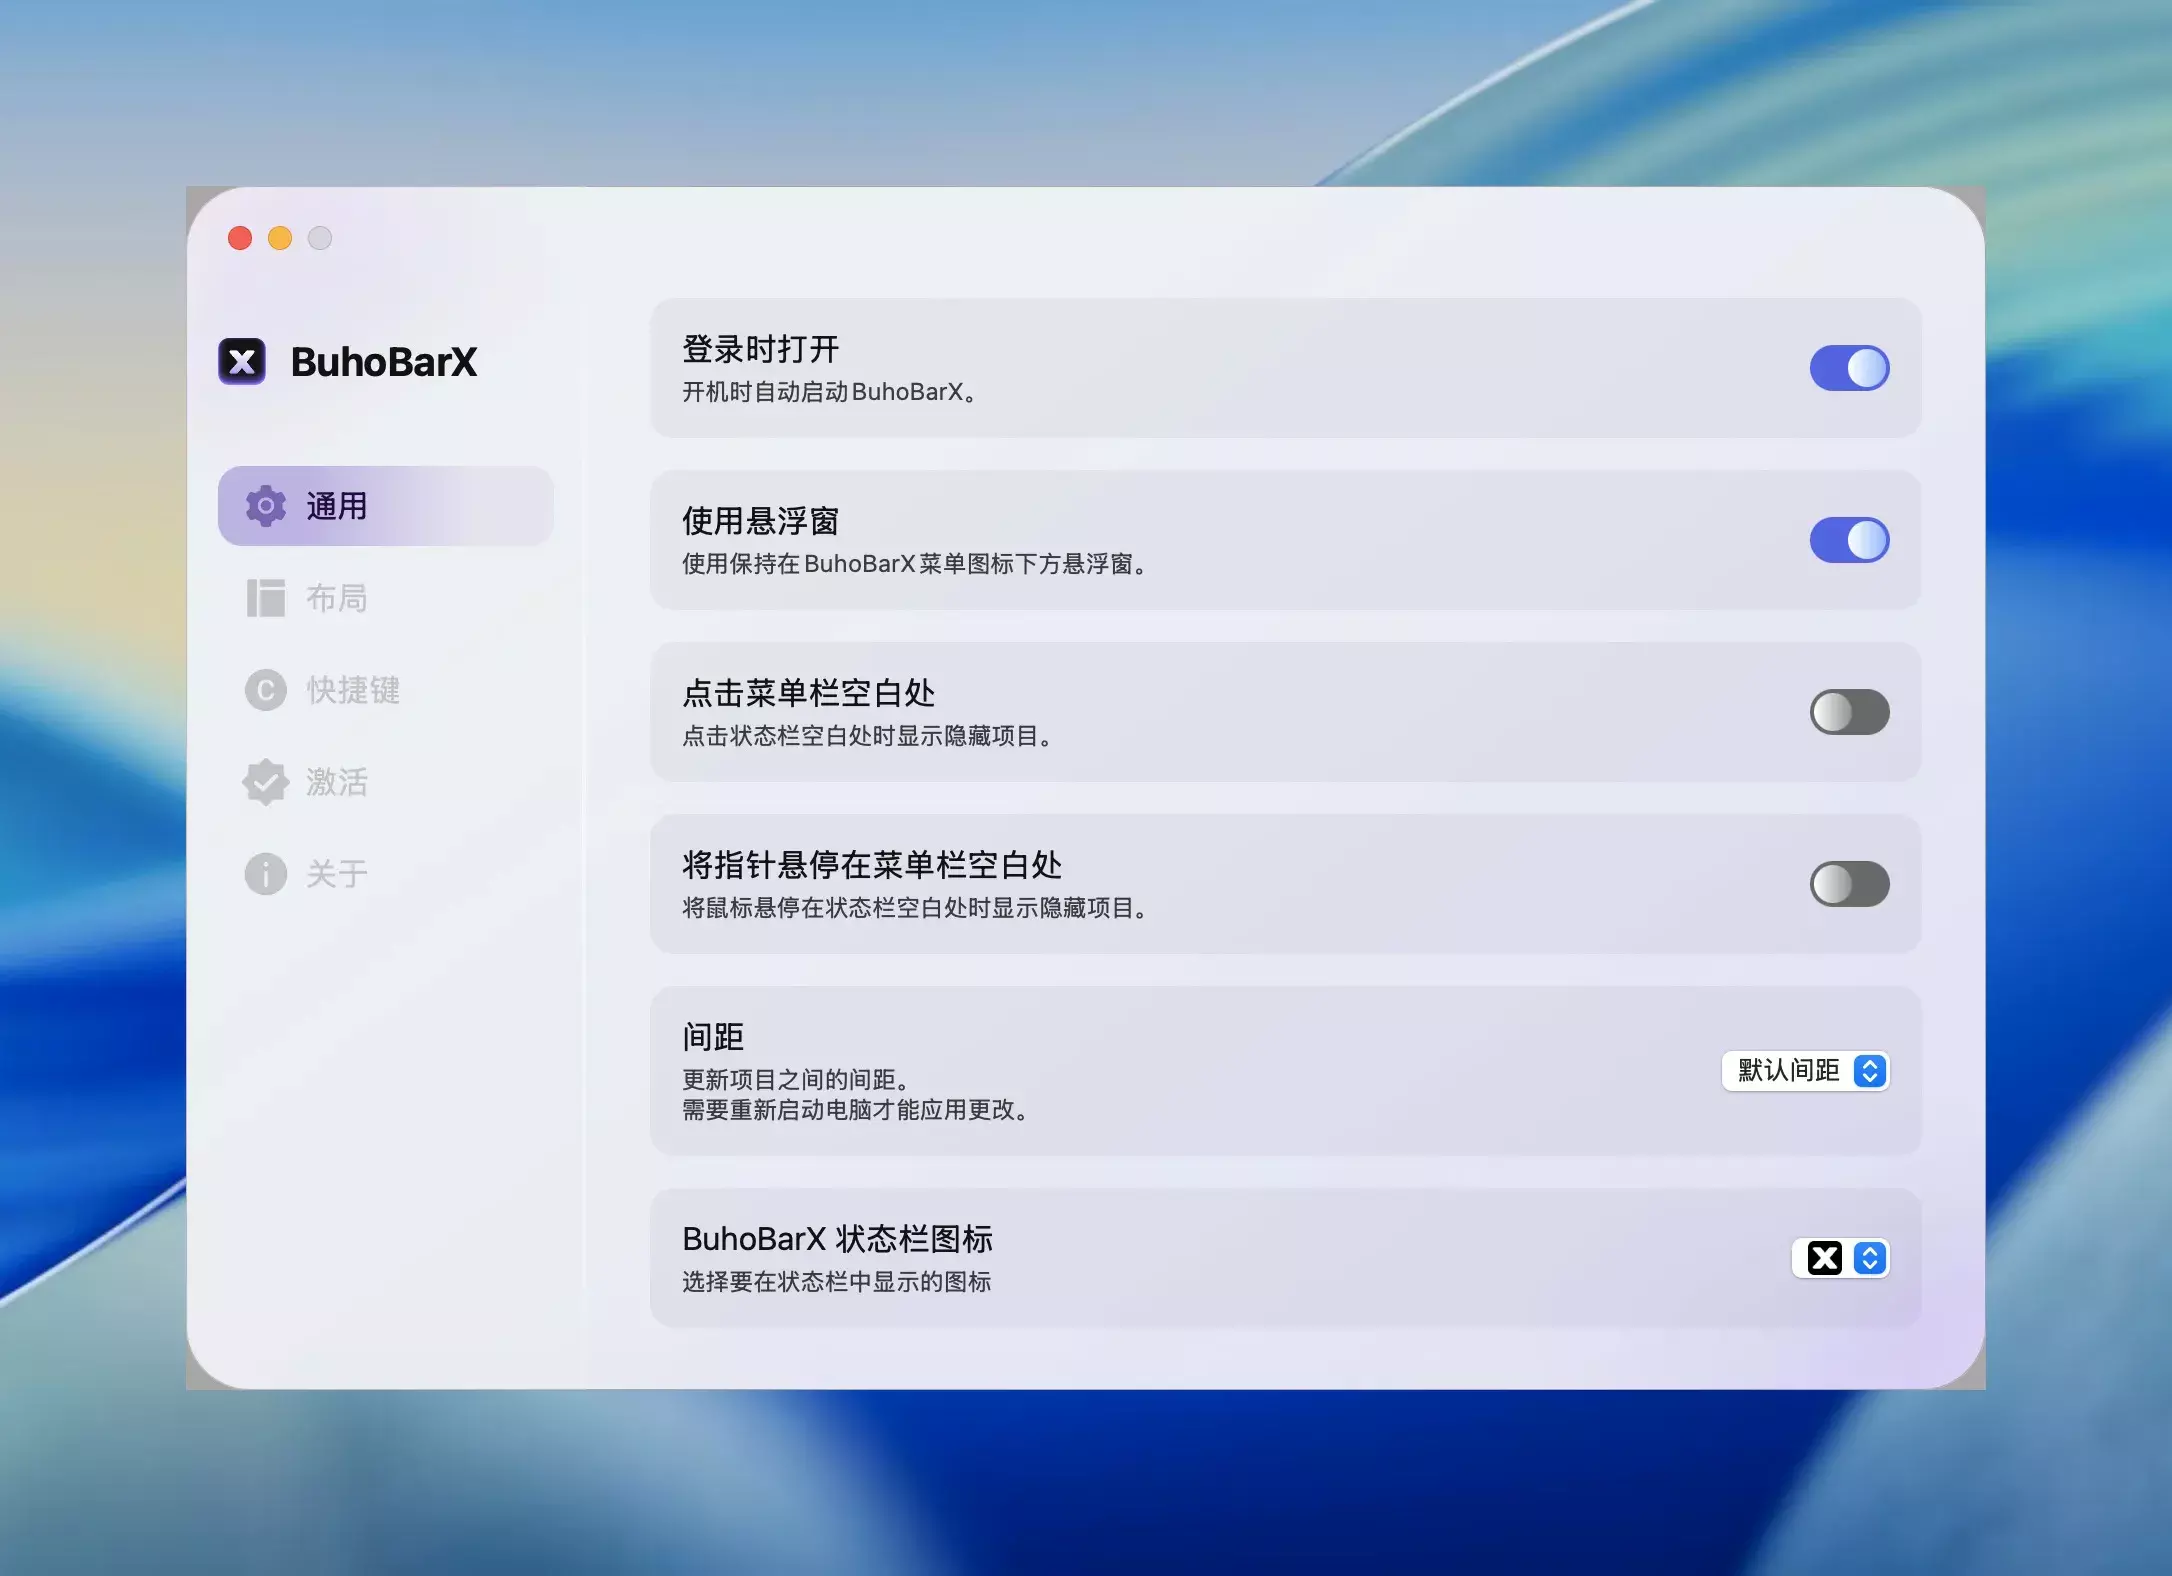The height and width of the screenshot is (1576, 2172).
Task: Disable the 登录时打开 toggle
Action: 1849,368
